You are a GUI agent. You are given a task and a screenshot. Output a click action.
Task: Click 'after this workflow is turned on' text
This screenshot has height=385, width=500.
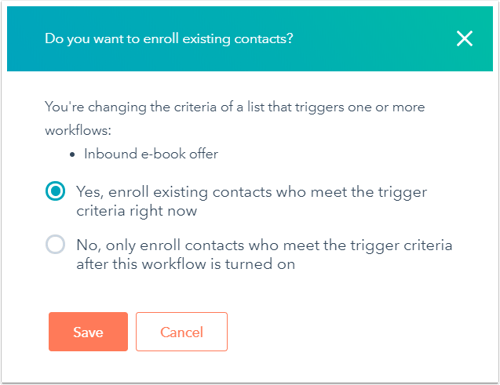tap(186, 264)
